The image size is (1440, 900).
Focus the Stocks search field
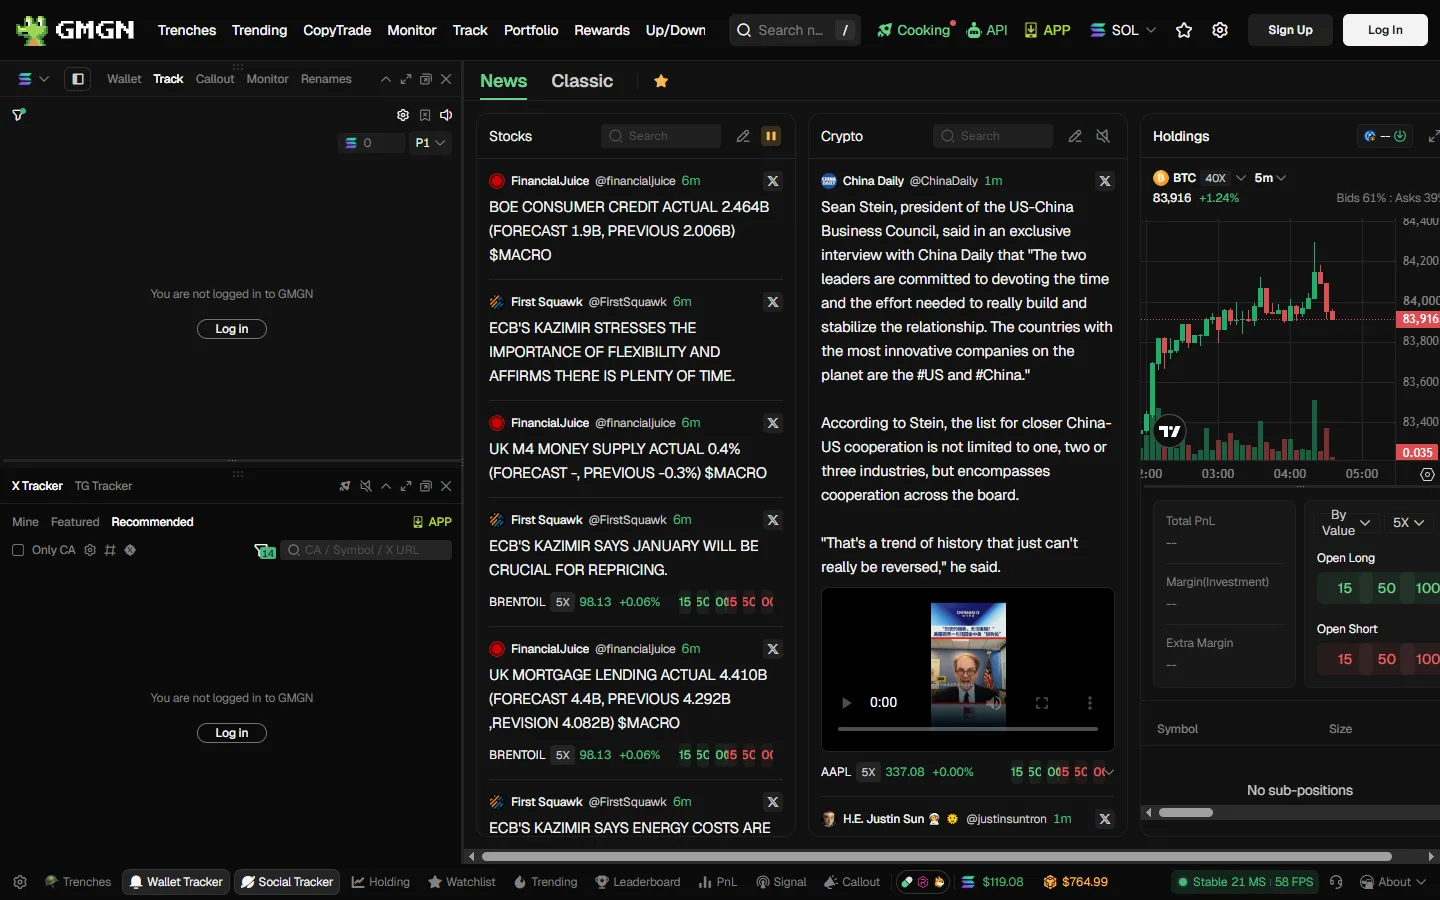click(x=661, y=136)
